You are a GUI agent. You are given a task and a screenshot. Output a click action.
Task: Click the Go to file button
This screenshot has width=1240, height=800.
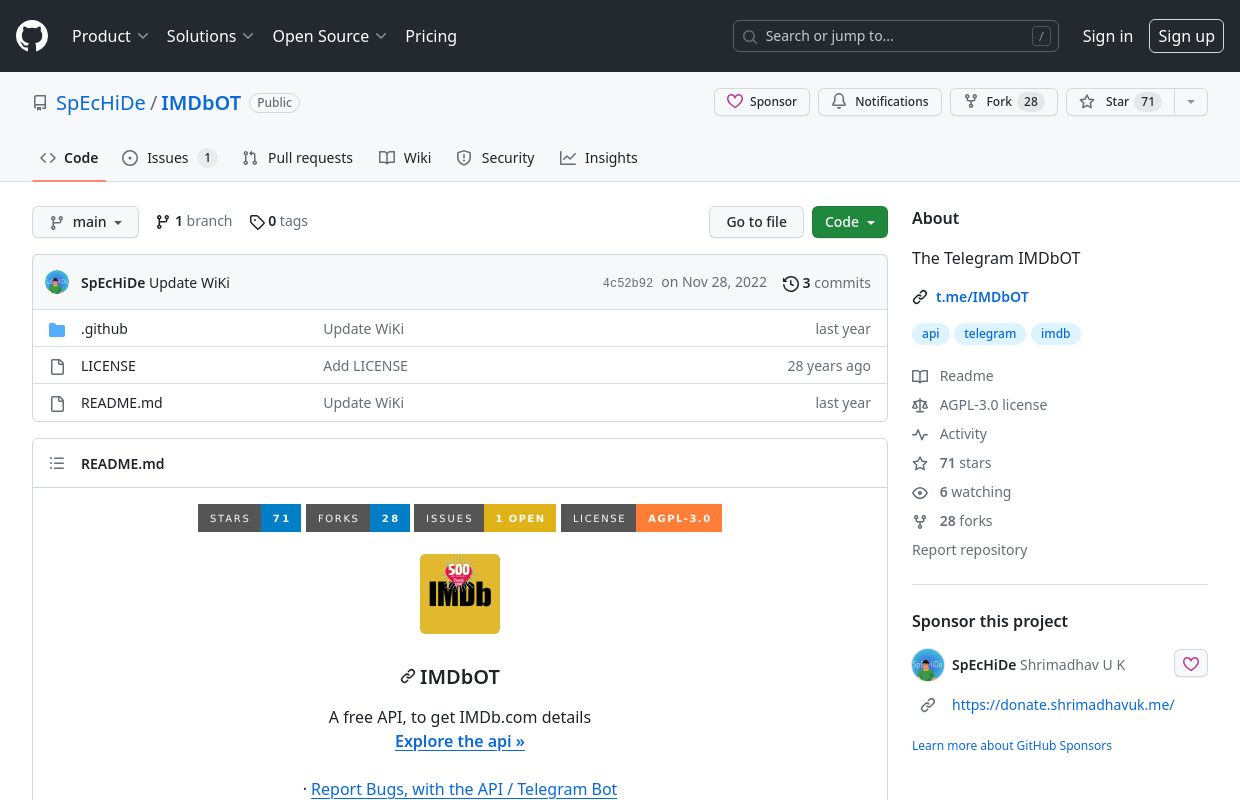(x=756, y=222)
